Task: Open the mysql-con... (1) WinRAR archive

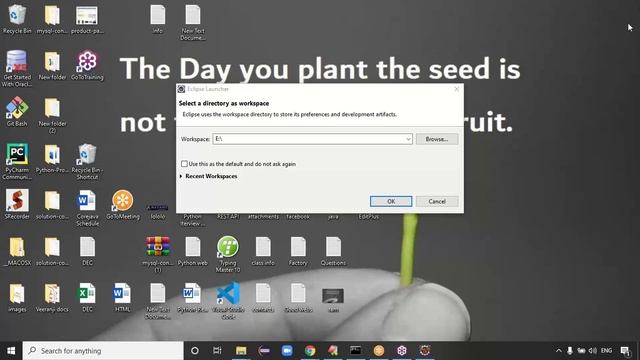Action: coord(158,255)
